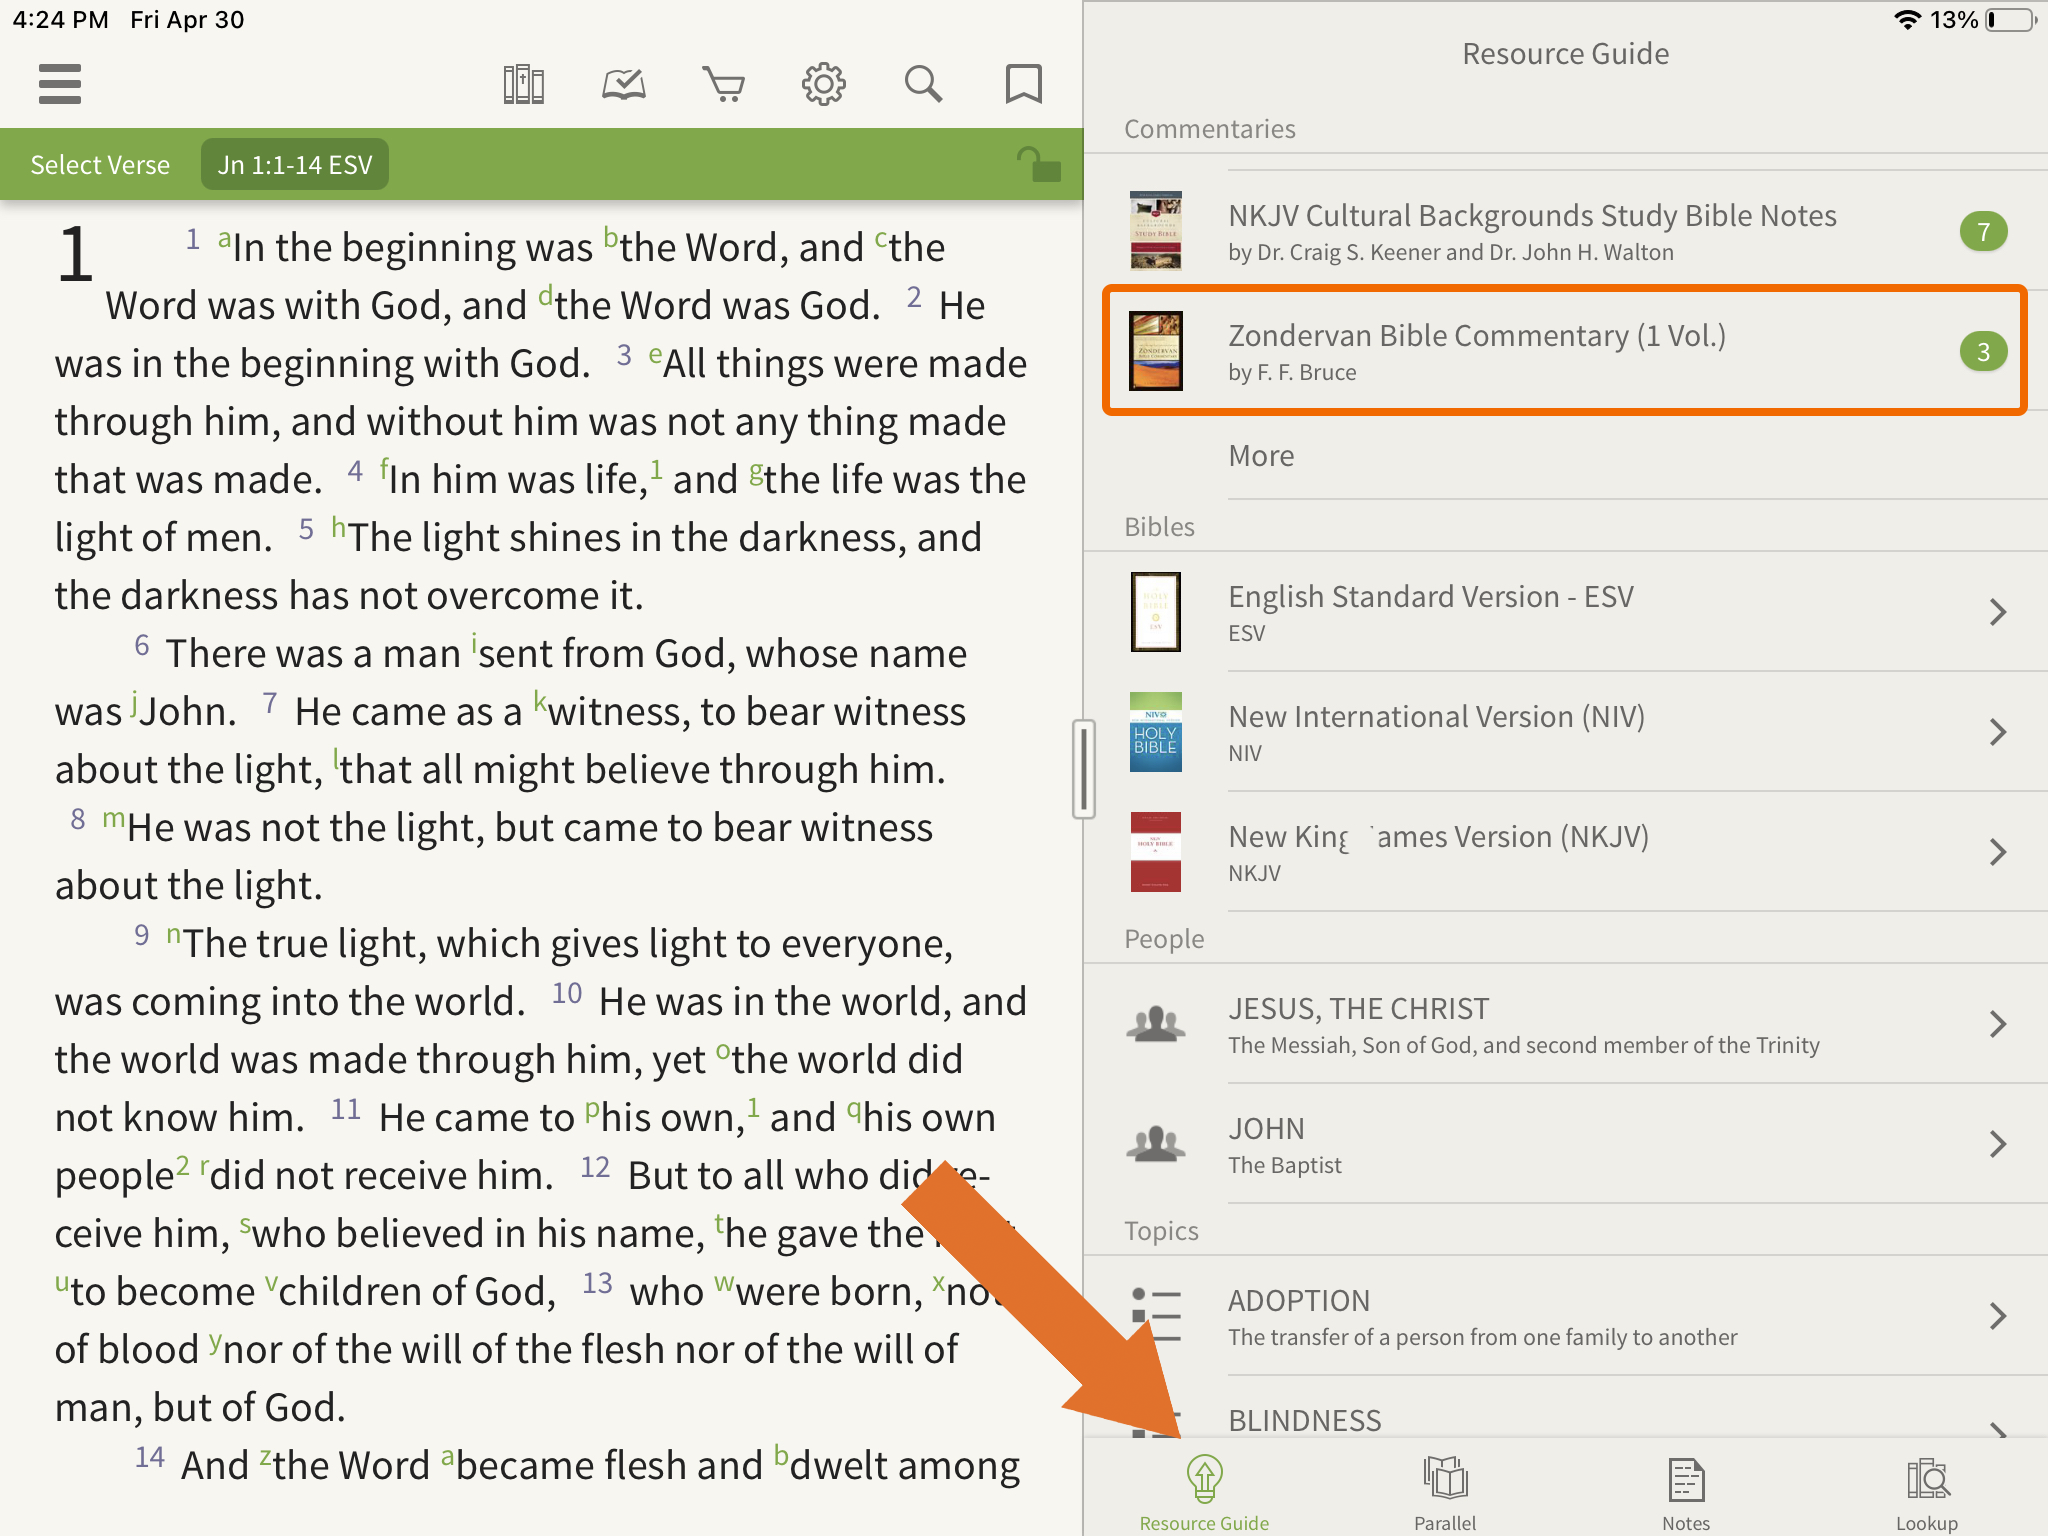Open the store cart icon
The width and height of the screenshot is (2048, 1536).
(723, 84)
